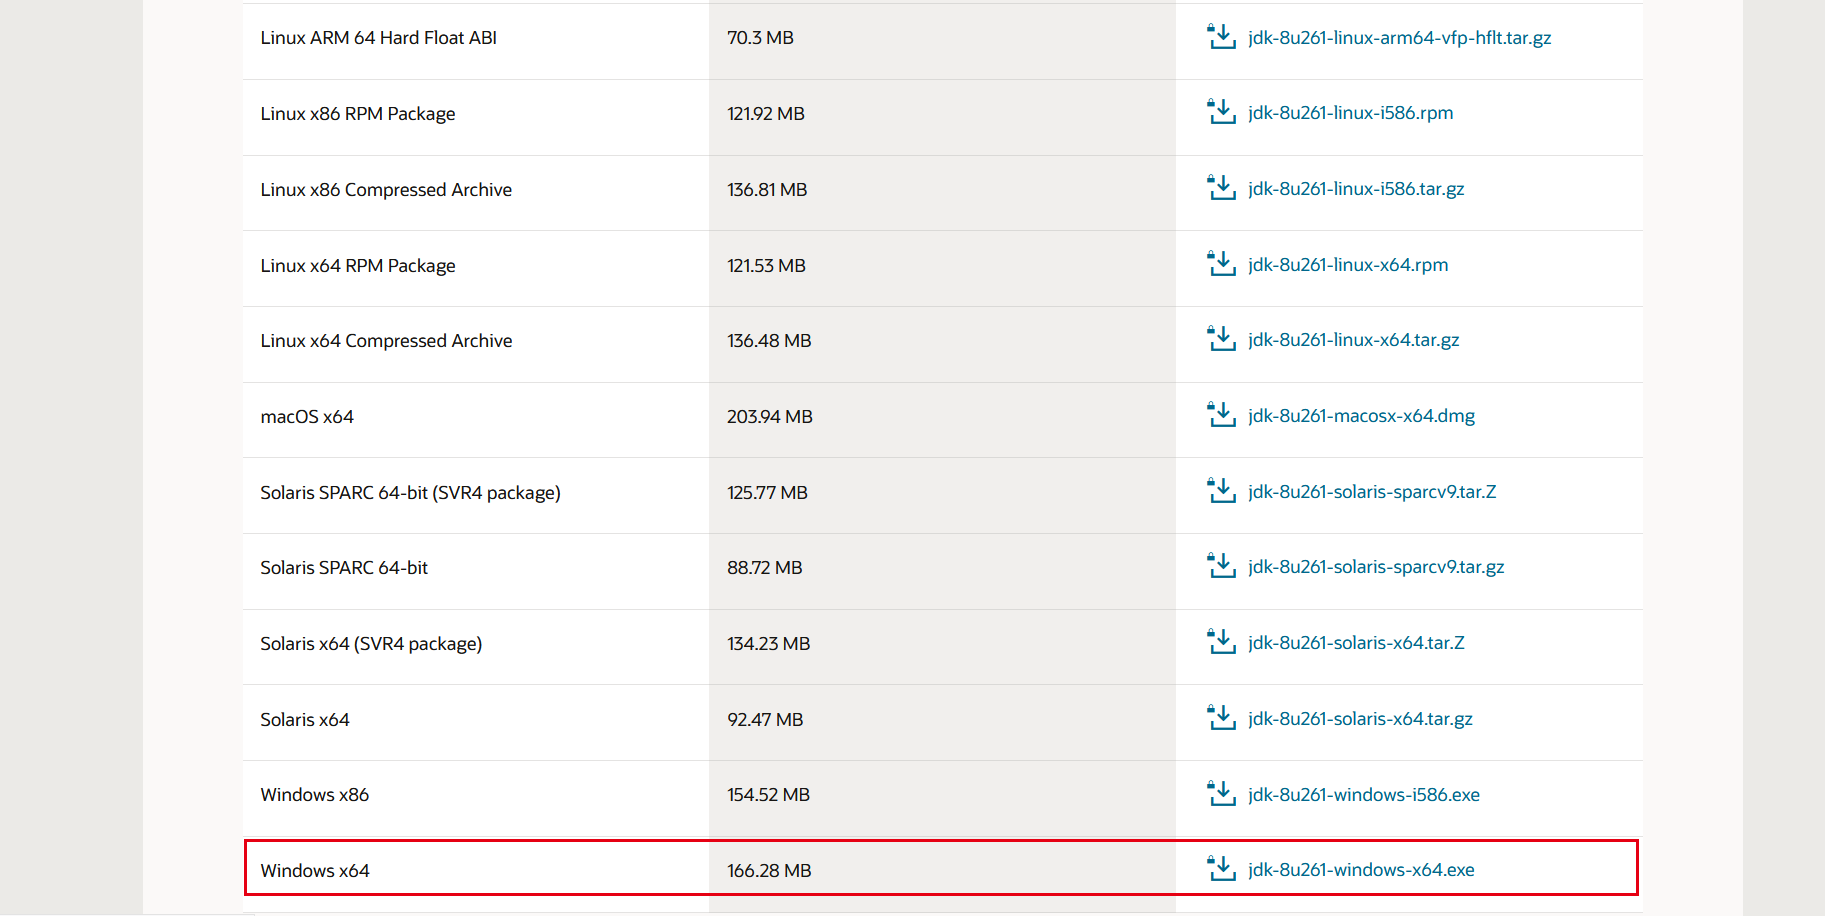Viewport: 1825px width, 916px height.
Task: Click jdk-8u261-linux-arm64-vfp-hflt.tar.gz link
Action: [x=1399, y=38]
